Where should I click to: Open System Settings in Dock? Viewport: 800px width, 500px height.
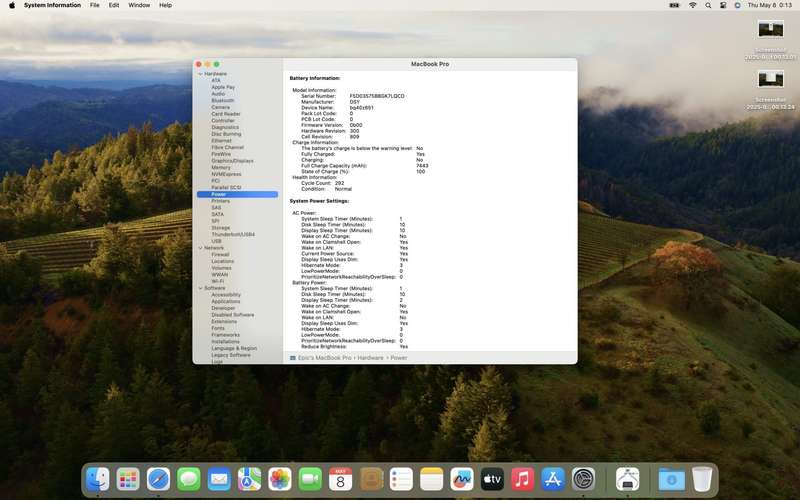[x=583, y=480]
